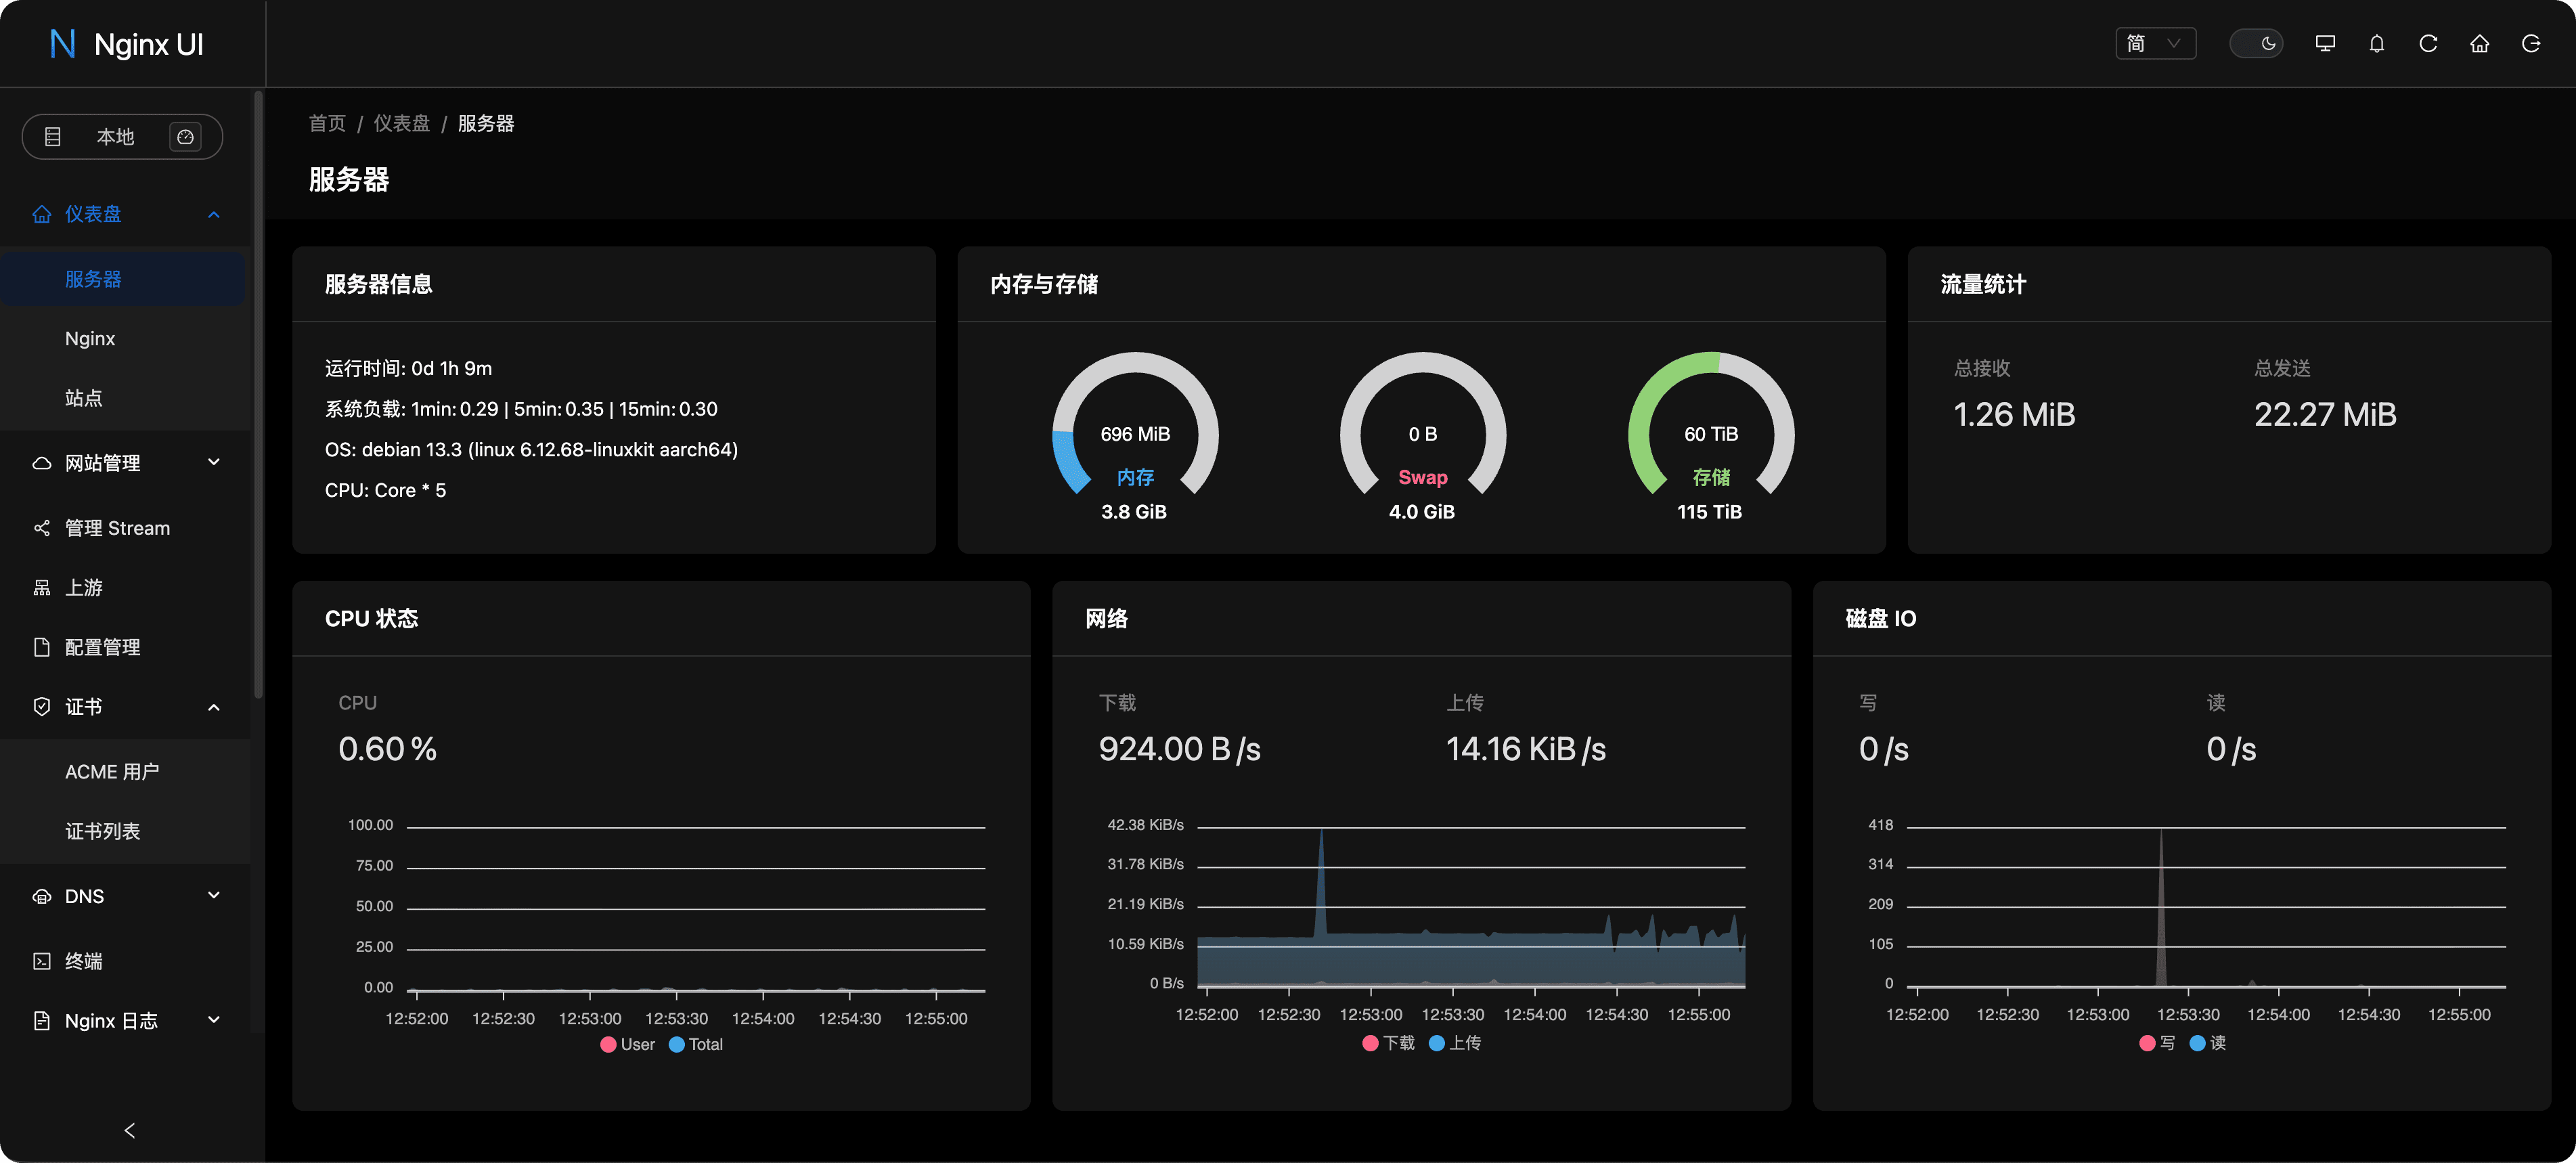Click the 内存 memory usage gauge
The width and height of the screenshot is (2576, 1163).
pyautogui.click(x=1134, y=435)
